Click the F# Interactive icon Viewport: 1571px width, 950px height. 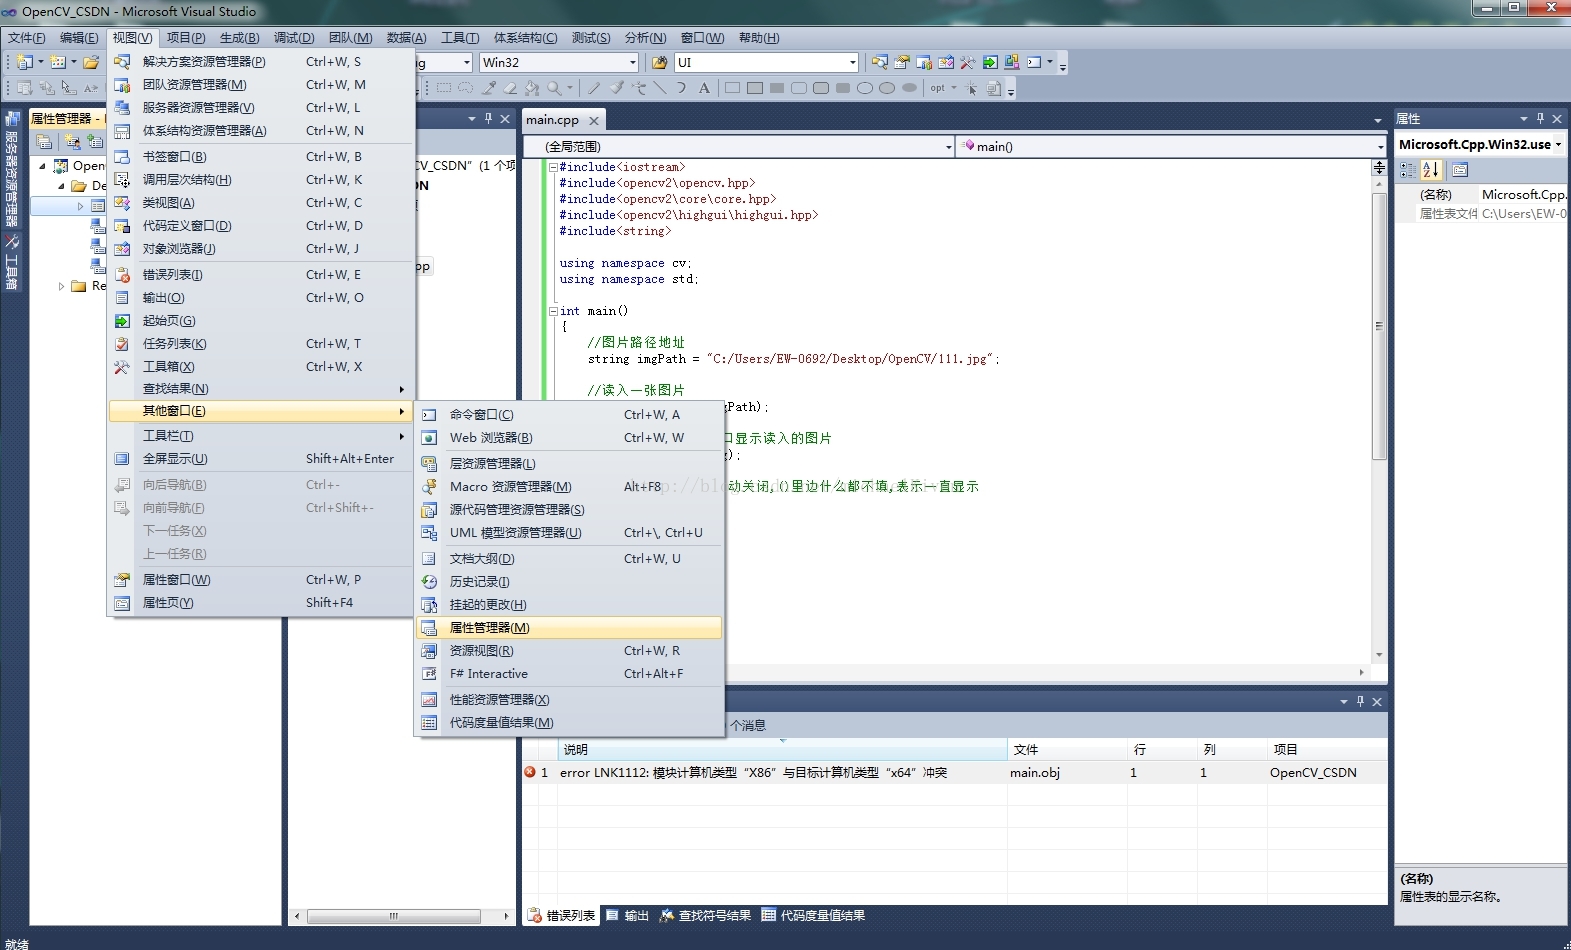point(429,673)
